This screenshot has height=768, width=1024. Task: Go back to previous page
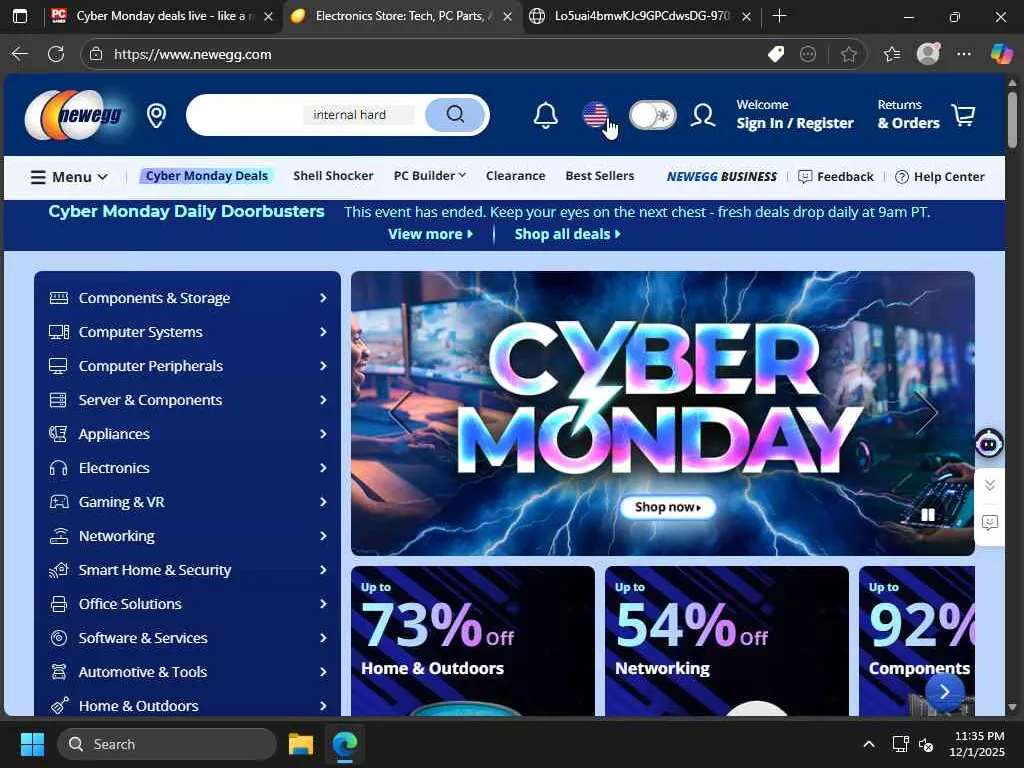20,54
